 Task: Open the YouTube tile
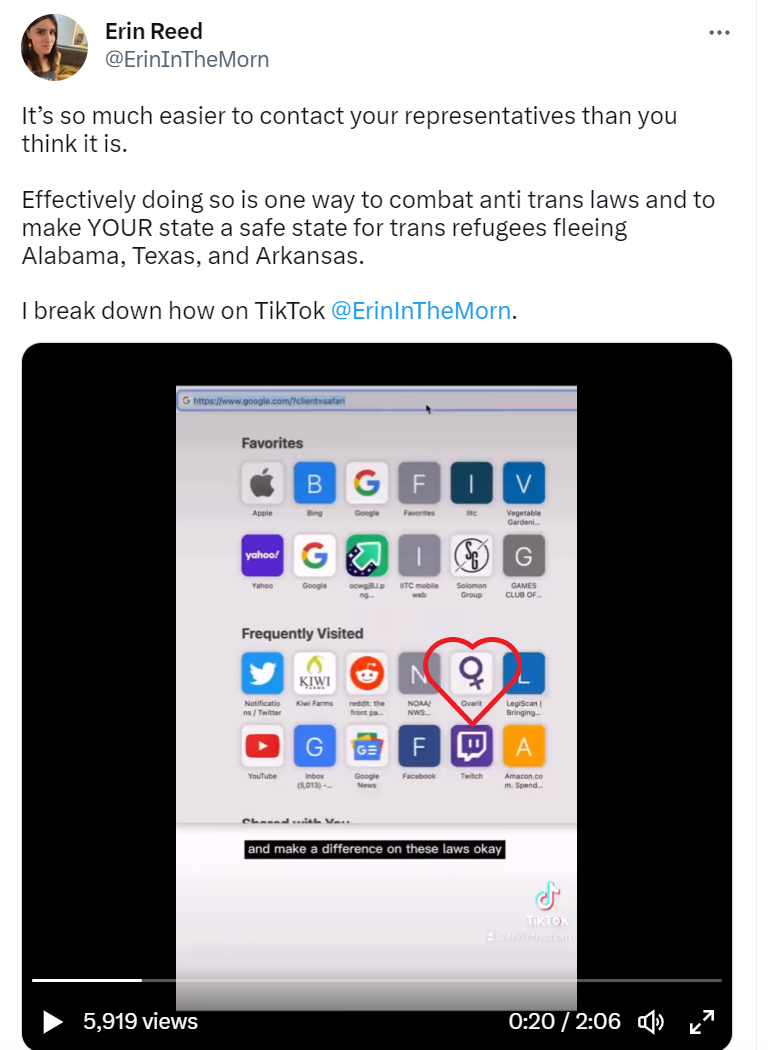click(x=262, y=746)
